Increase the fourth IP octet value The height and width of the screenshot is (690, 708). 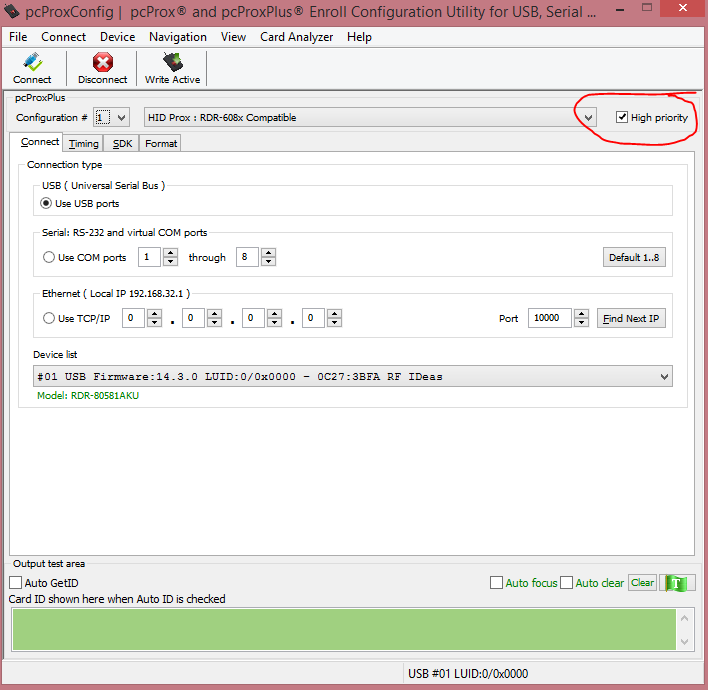[335, 314]
